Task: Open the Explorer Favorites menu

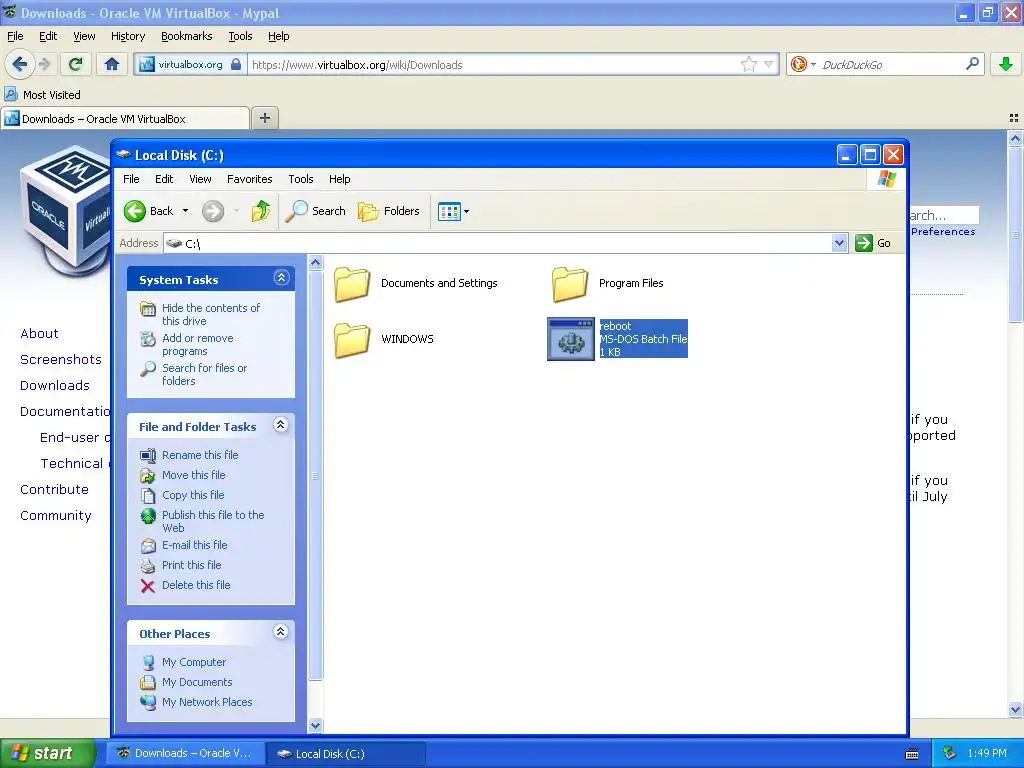Action: click(249, 179)
